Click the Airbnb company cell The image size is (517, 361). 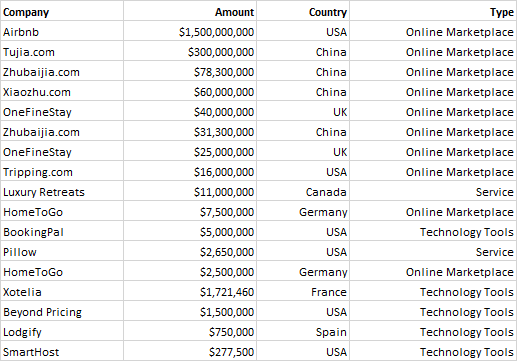62,31
